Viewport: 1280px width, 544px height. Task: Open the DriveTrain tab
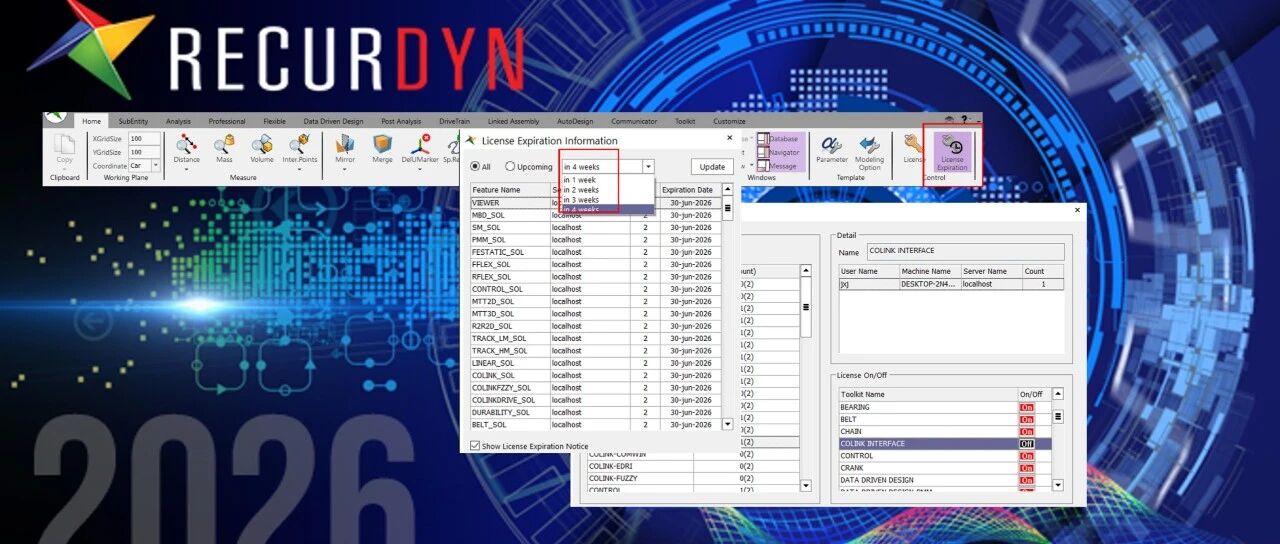coord(454,121)
